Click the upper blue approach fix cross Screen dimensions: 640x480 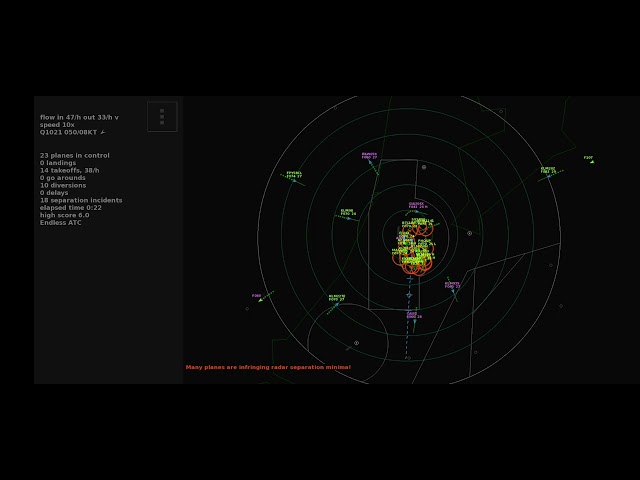click(x=410, y=279)
